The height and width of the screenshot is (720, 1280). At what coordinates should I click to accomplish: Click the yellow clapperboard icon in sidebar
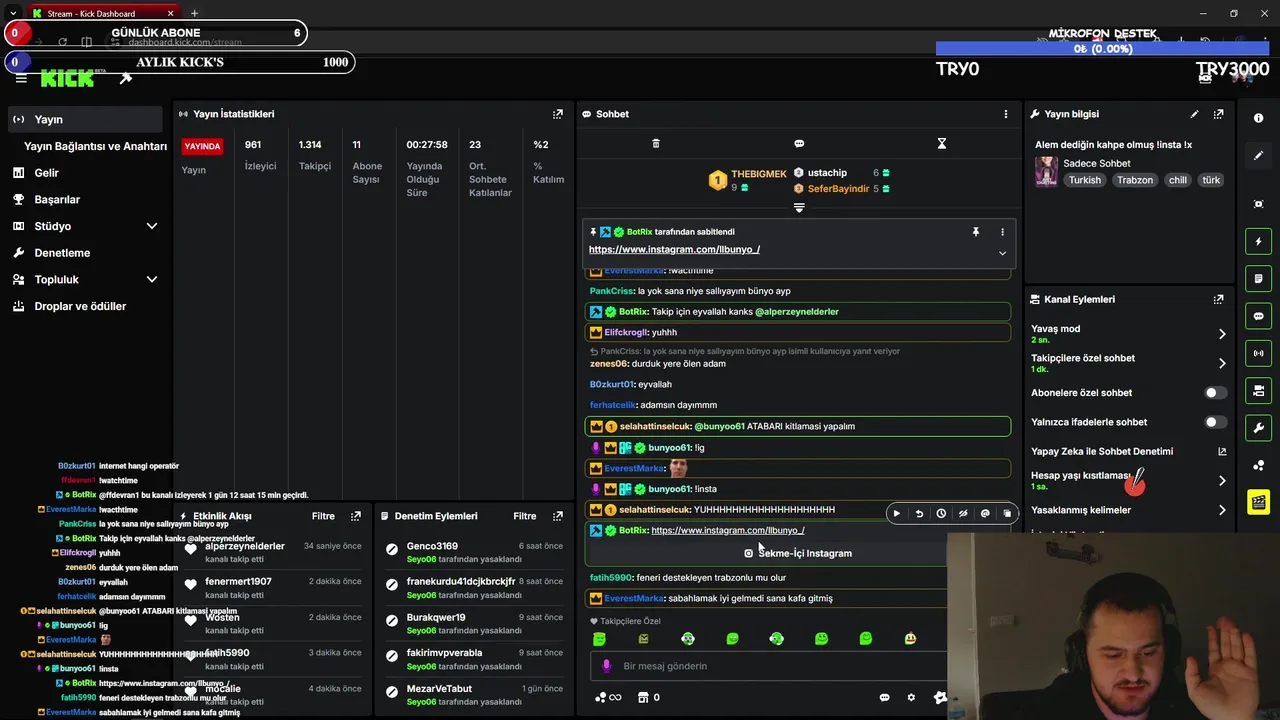click(1258, 501)
